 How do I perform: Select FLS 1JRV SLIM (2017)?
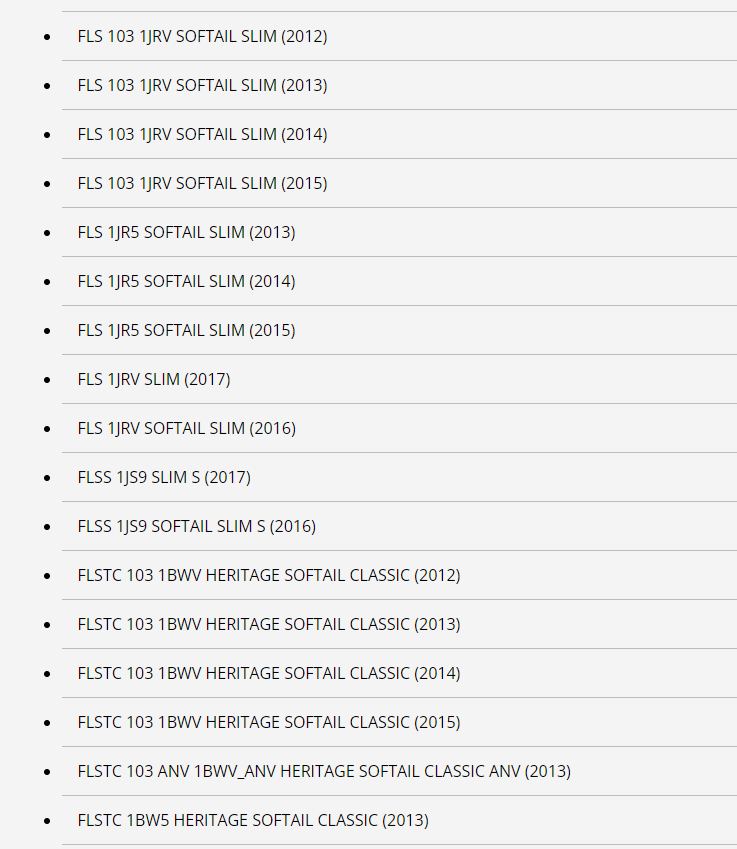click(154, 380)
